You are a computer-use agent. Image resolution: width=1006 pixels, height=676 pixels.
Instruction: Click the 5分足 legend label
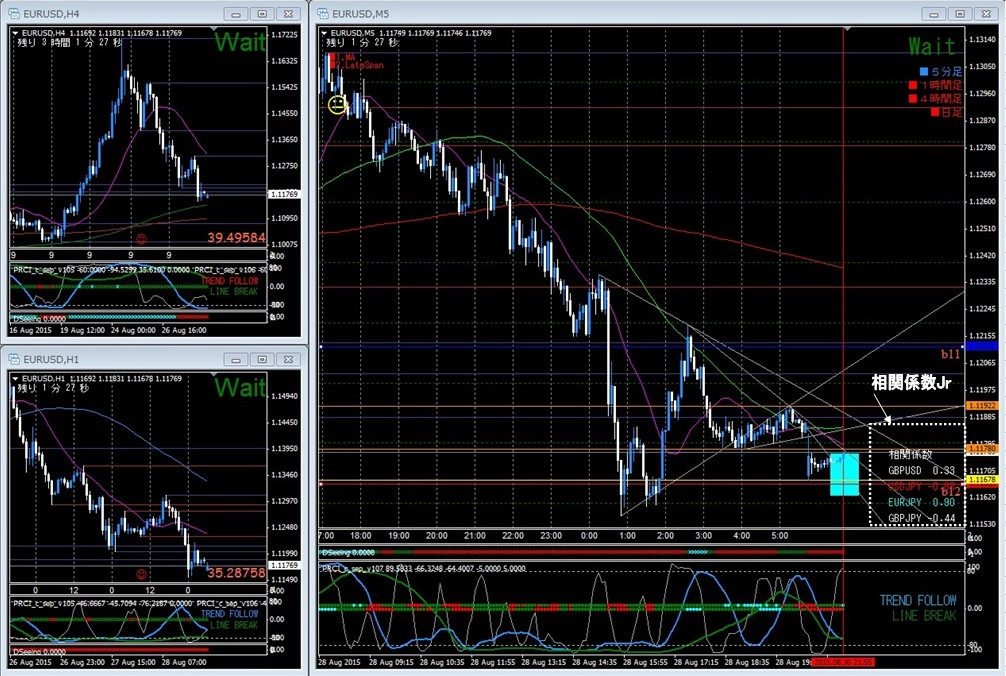click(946, 71)
